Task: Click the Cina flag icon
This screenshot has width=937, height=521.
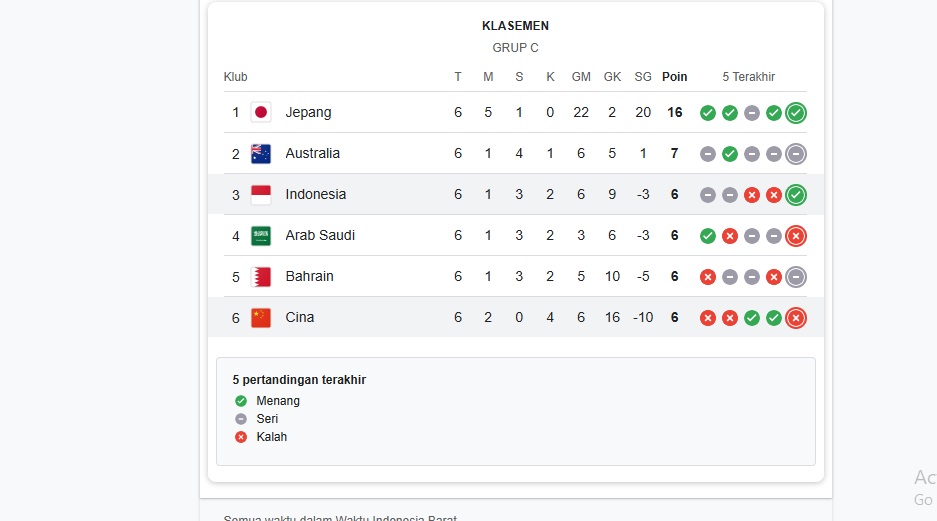Action: click(261, 318)
